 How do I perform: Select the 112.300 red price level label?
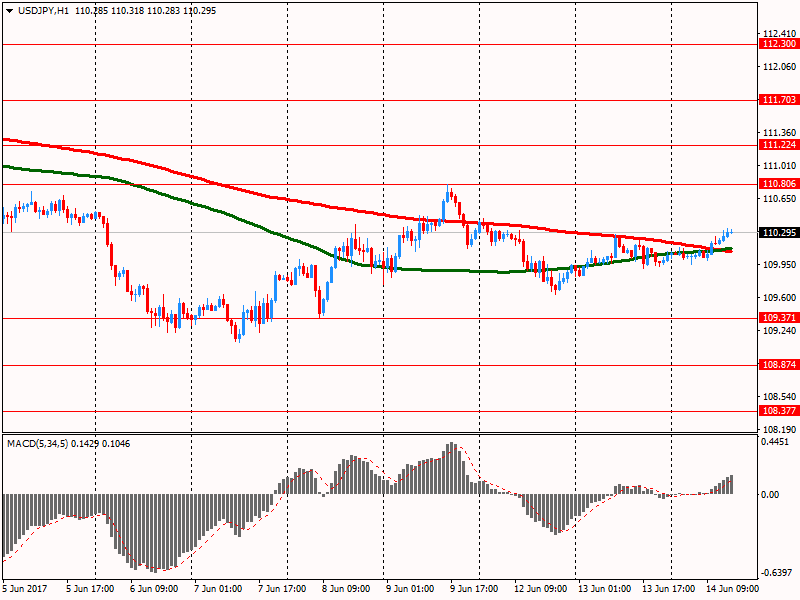pyautogui.click(x=779, y=44)
